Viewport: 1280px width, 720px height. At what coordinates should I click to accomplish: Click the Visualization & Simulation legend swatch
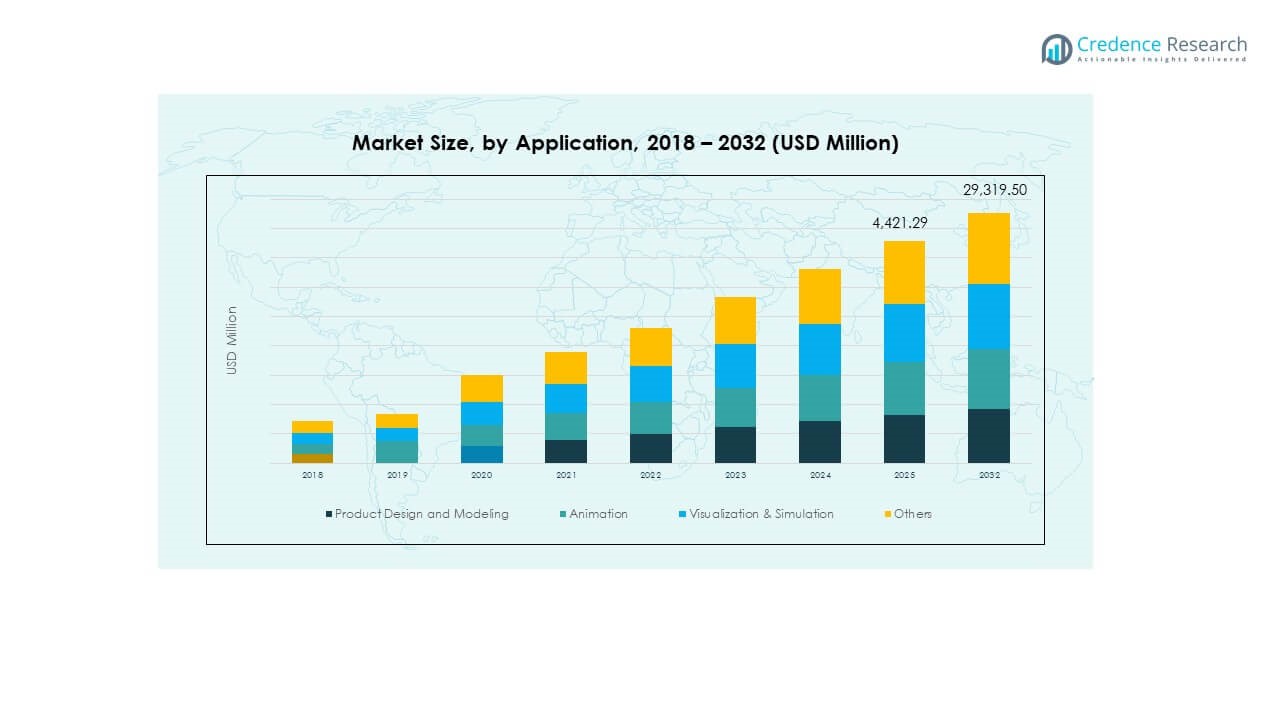(682, 514)
